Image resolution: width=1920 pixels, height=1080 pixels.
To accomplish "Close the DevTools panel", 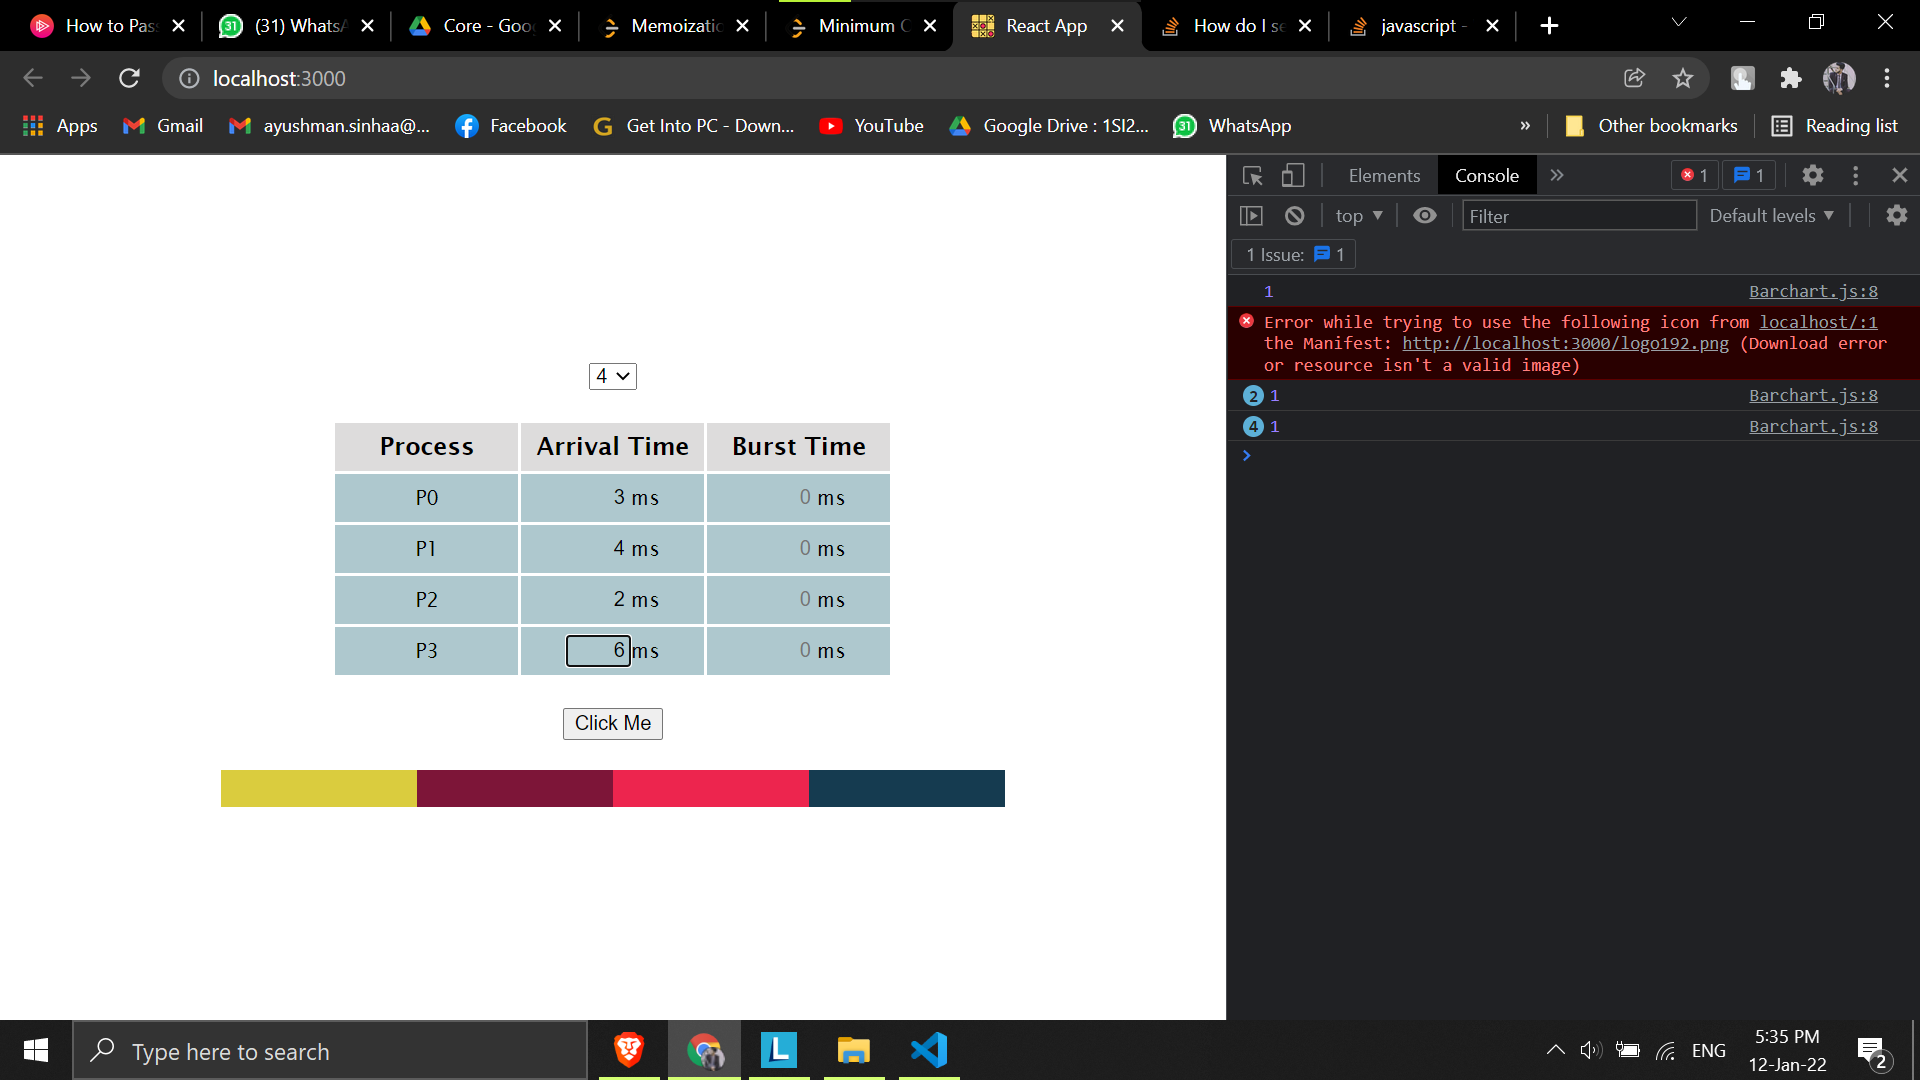I will tap(1900, 175).
